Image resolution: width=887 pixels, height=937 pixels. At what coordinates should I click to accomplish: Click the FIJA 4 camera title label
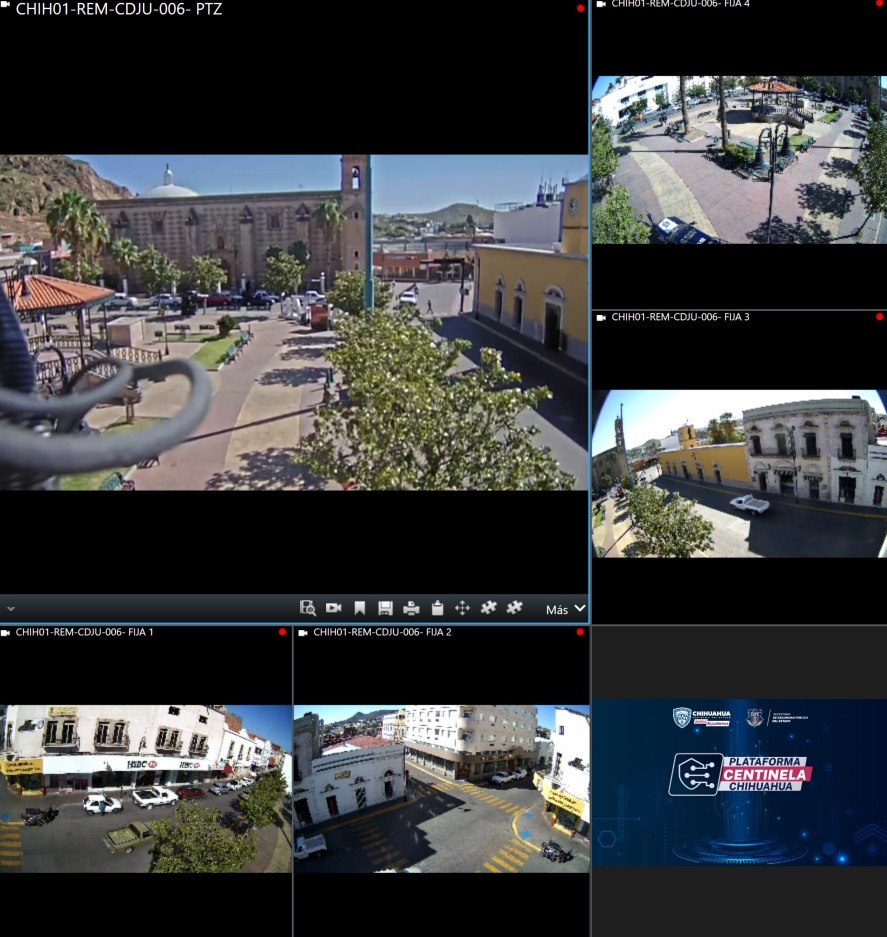pos(680,4)
